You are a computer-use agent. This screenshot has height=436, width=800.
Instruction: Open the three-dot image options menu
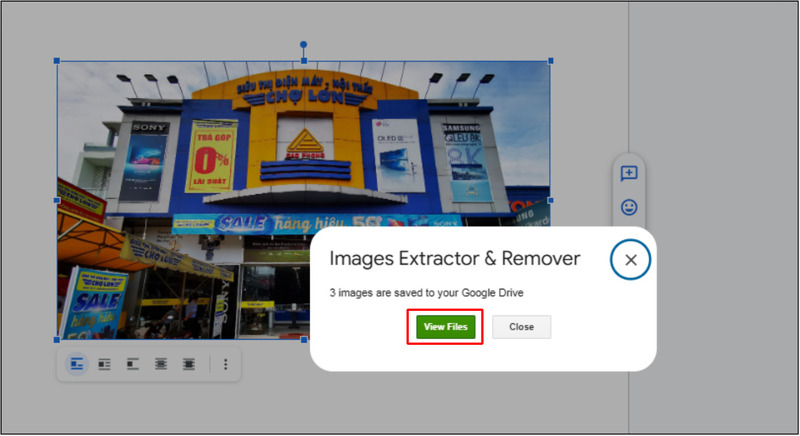(x=225, y=365)
